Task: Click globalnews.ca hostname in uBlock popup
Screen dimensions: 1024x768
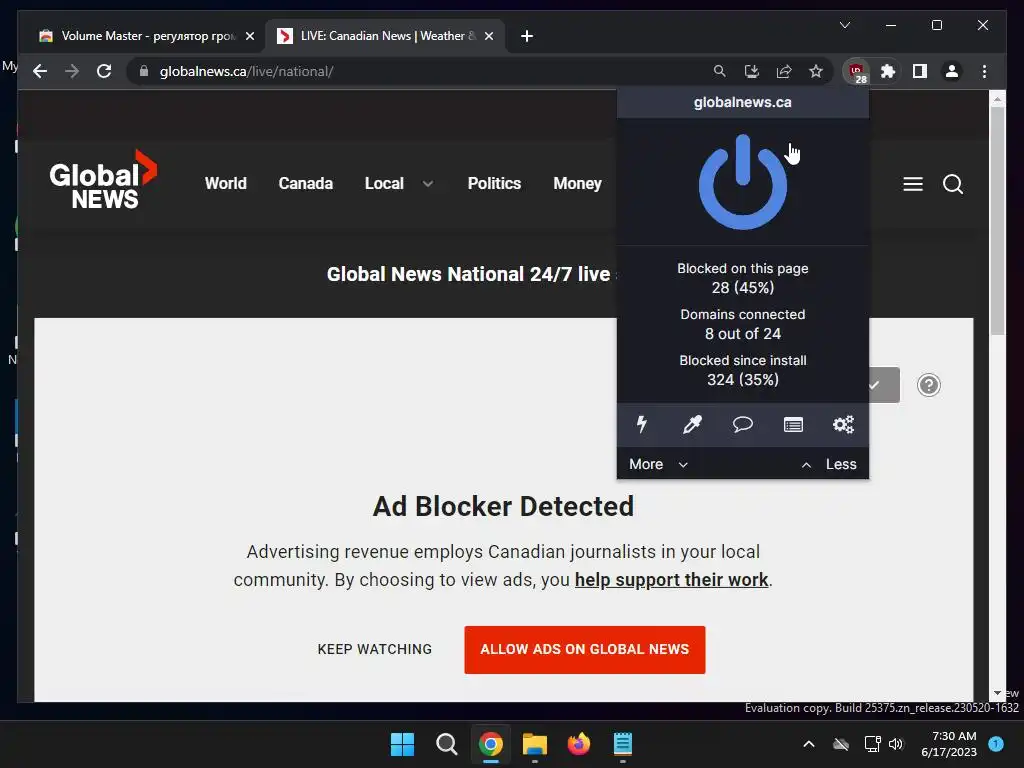Action: [743, 103]
